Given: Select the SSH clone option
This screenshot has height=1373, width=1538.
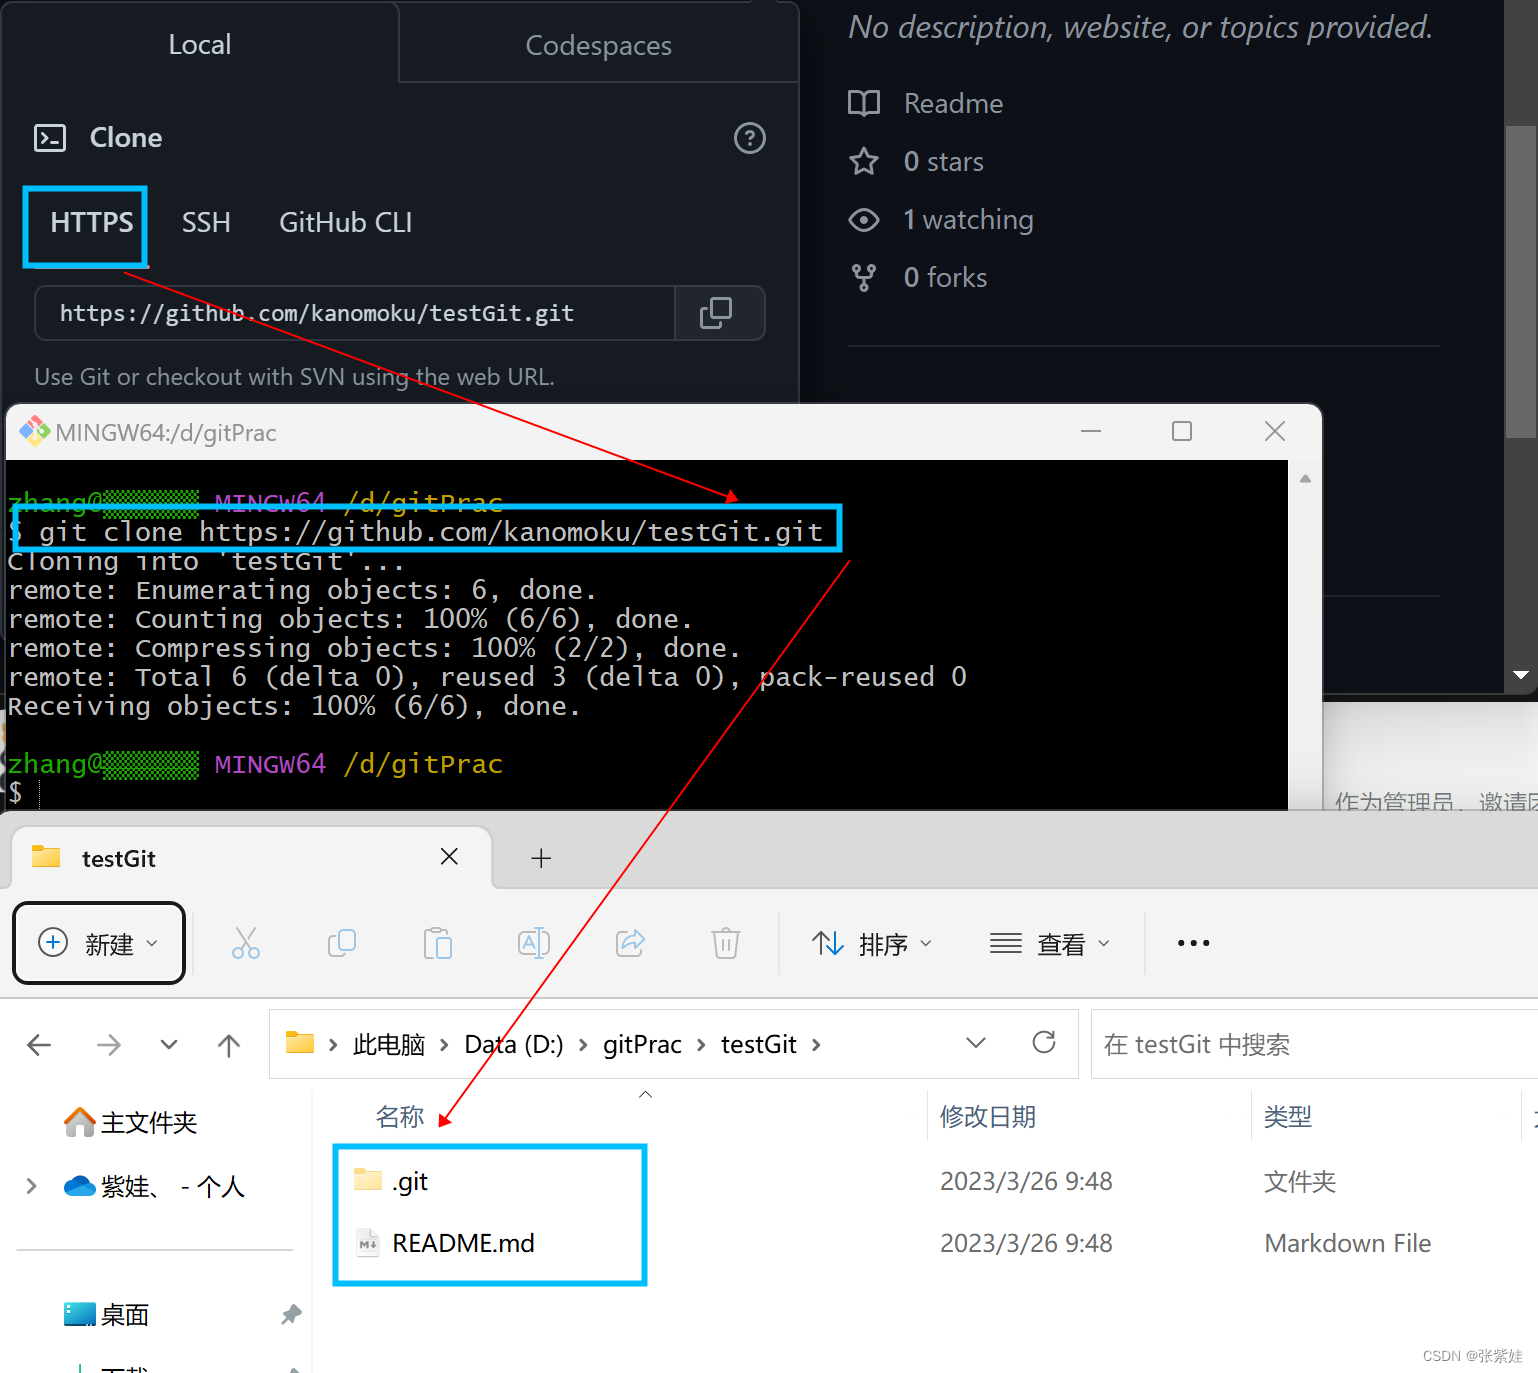Looking at the screenshot, I should pos(206,222).
